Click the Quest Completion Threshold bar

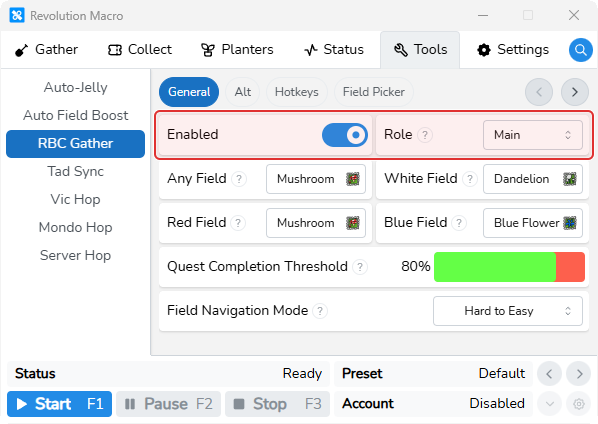click(x=509, y=267)
